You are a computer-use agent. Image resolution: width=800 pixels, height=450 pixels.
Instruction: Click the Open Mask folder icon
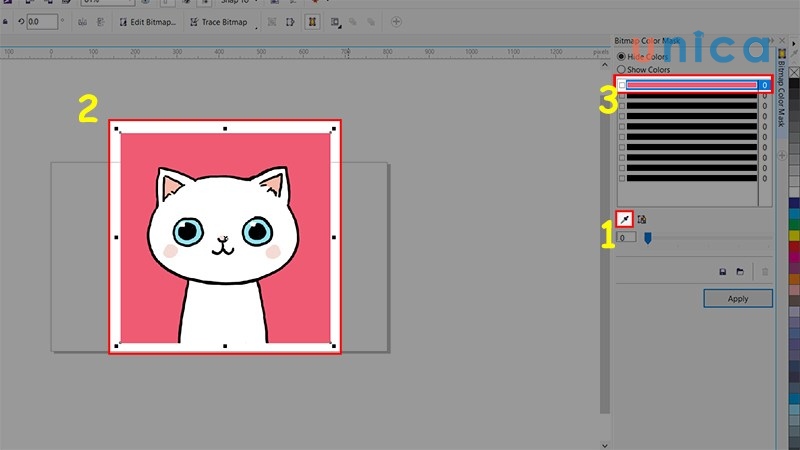point(740,271)
